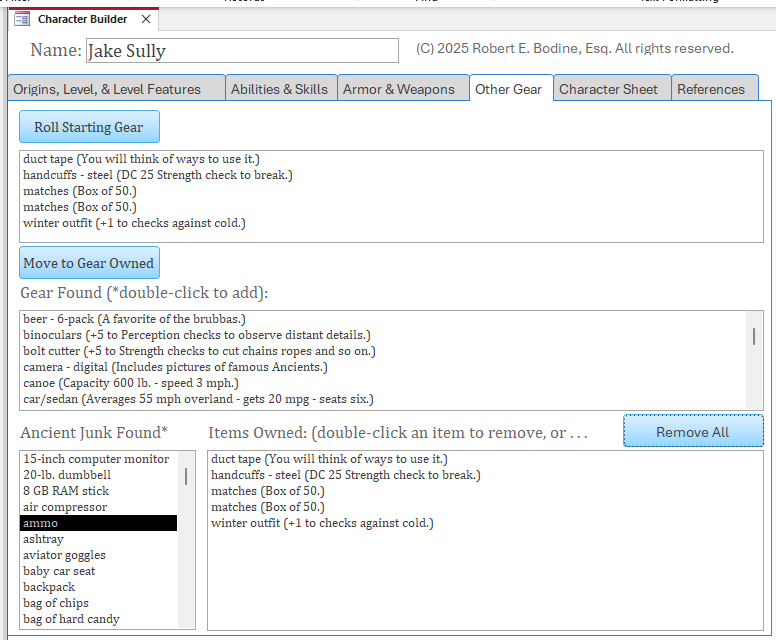Open the References tab

coord(710,89)
